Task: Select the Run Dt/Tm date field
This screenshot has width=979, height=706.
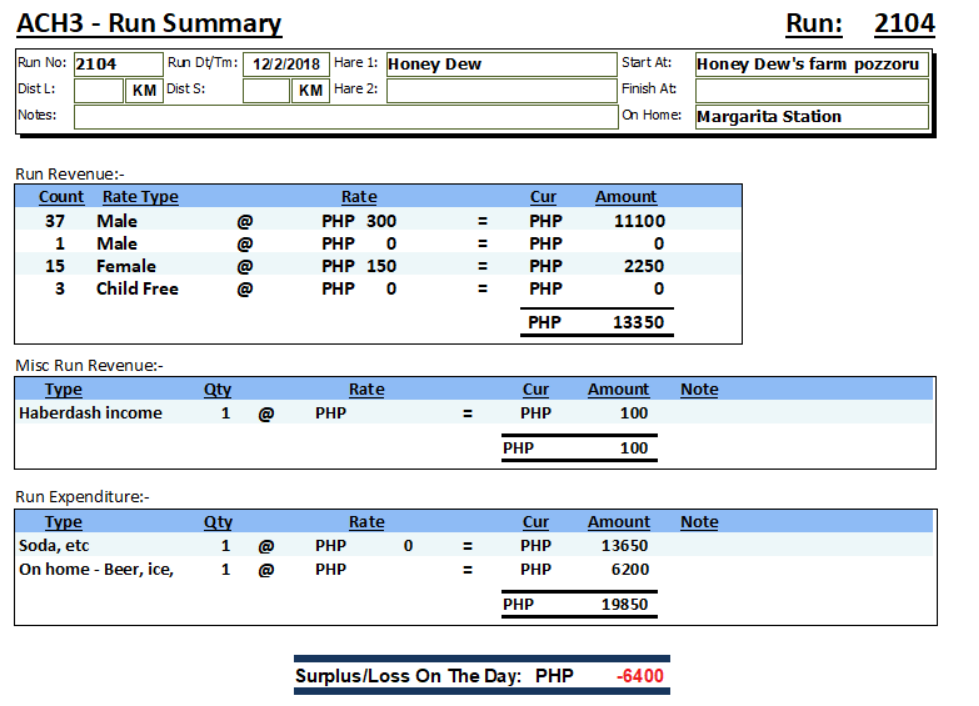Action: tap(286, 64)
